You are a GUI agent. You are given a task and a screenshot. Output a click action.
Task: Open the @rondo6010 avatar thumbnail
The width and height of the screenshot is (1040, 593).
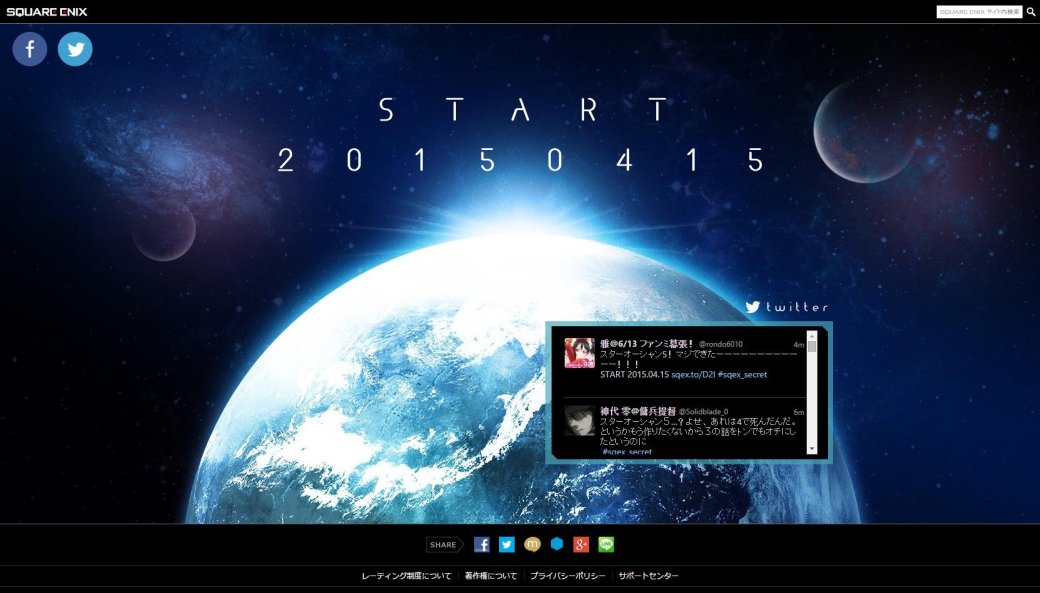pos(579,353)
